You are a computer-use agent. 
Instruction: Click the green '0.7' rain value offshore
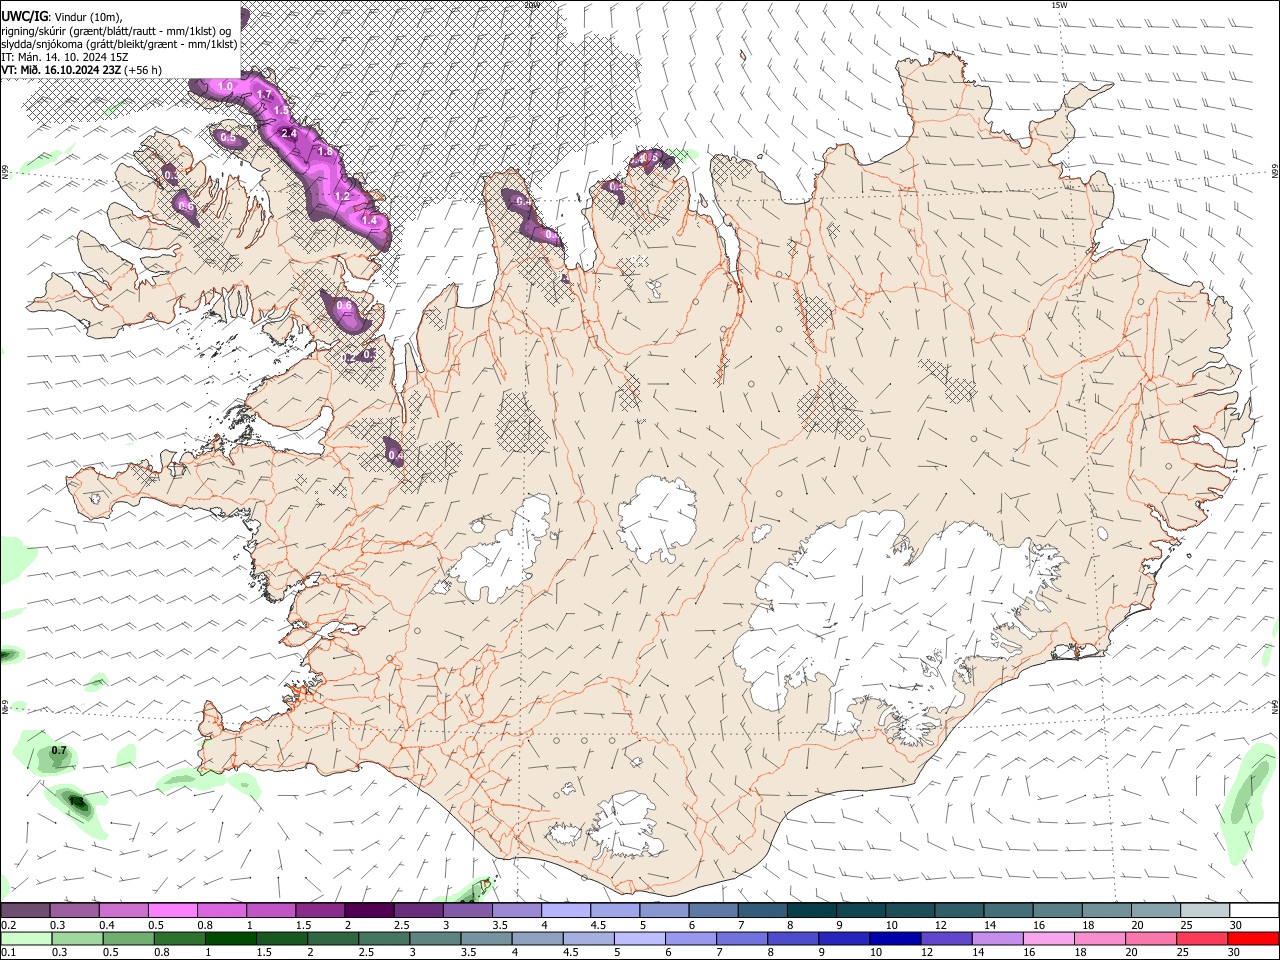coord(59,750)
